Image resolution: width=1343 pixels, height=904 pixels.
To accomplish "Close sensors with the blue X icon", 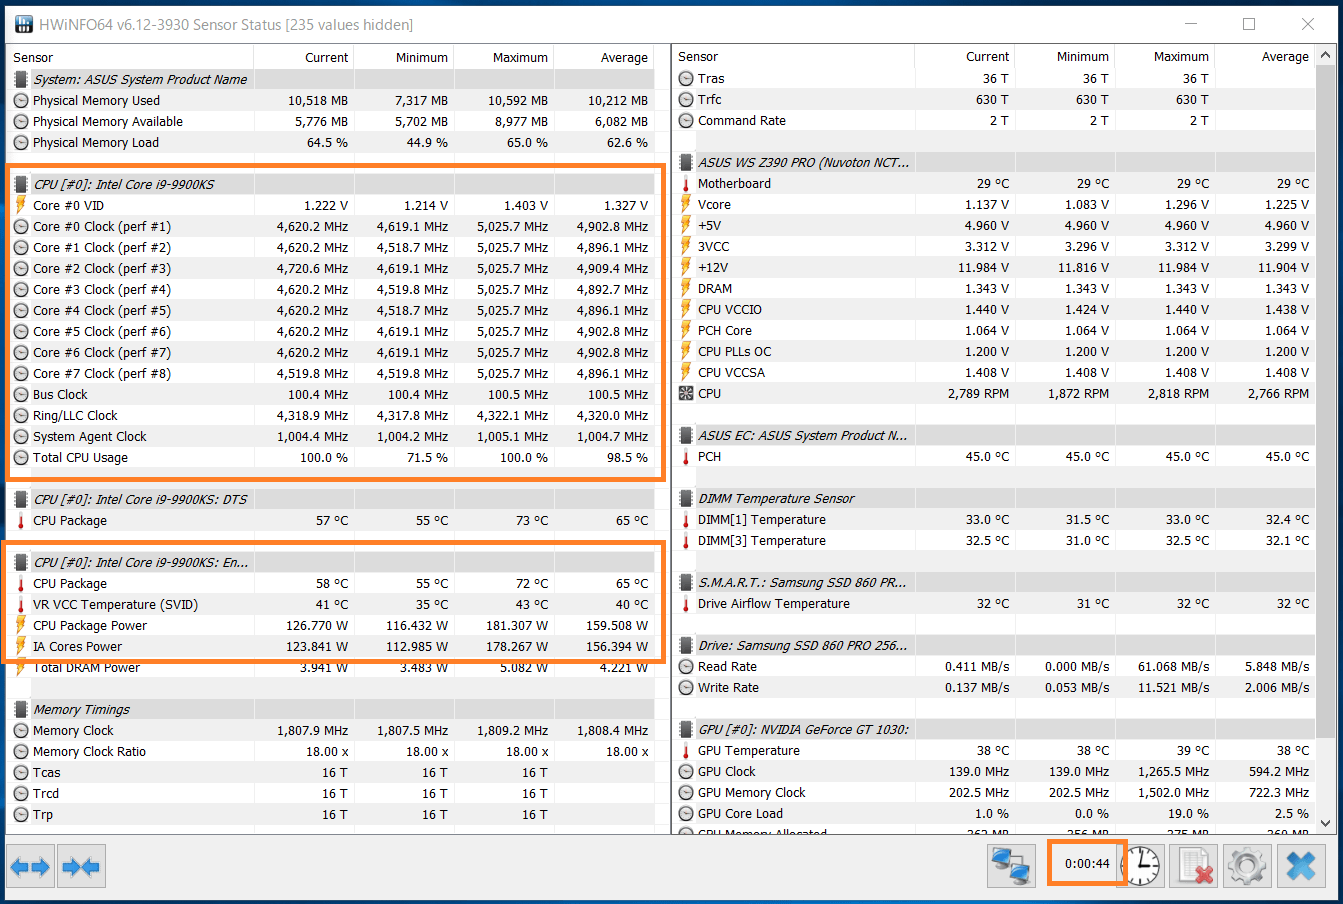I will (x=1301, y=866).
